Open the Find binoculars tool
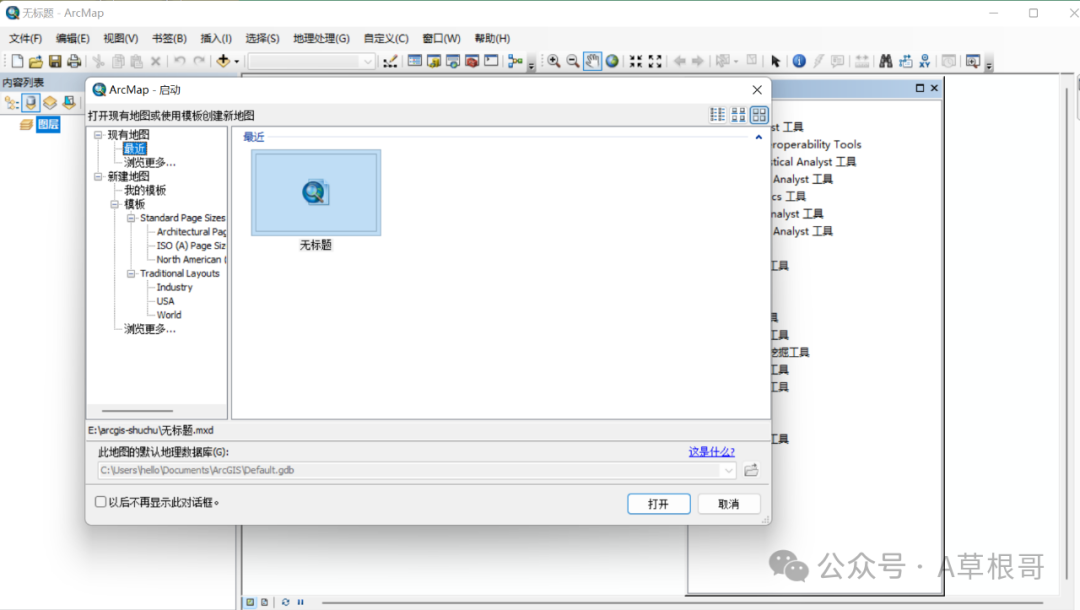 click(886, 61)
